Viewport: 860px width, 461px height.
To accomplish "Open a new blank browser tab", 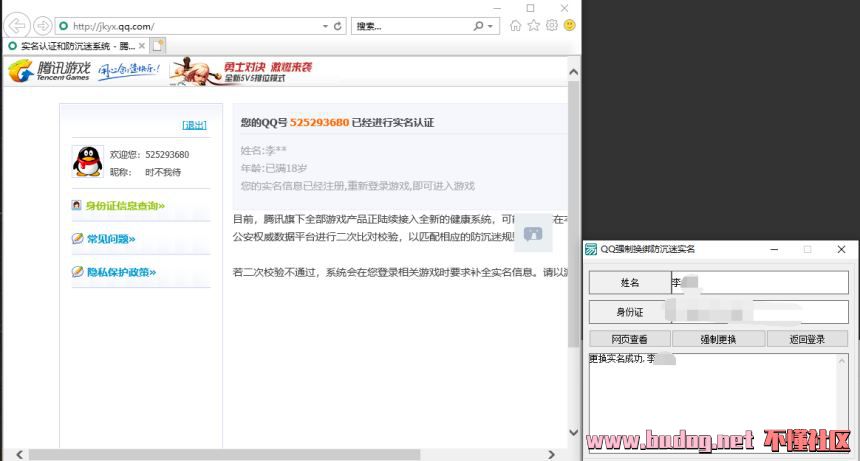I will (x=158, y=45).
